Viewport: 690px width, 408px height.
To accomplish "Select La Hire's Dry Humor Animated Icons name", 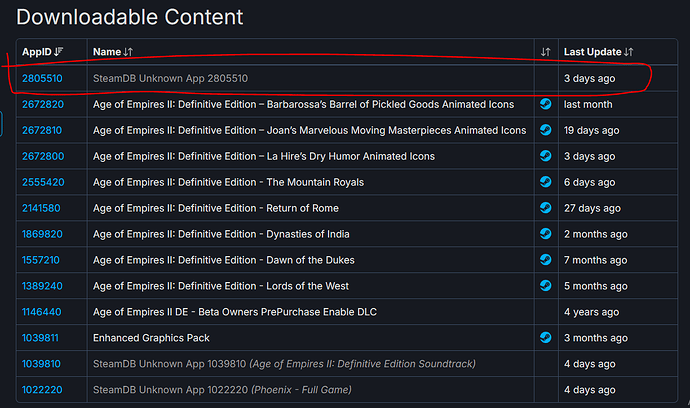I will 264,156.
